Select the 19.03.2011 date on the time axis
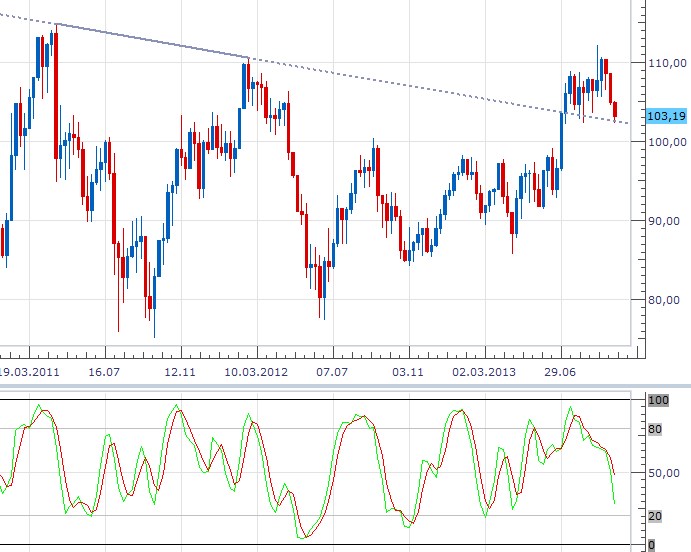The image size is (691, 552). (28, 371)
